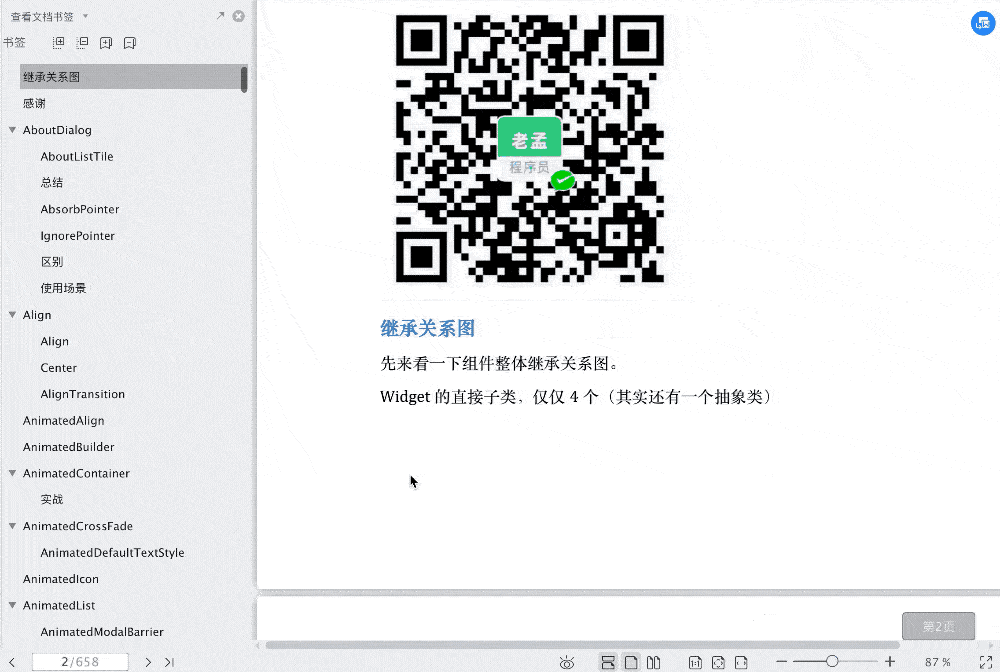
Task: Open the 感谢 bookmark
Action: [34, 103]
